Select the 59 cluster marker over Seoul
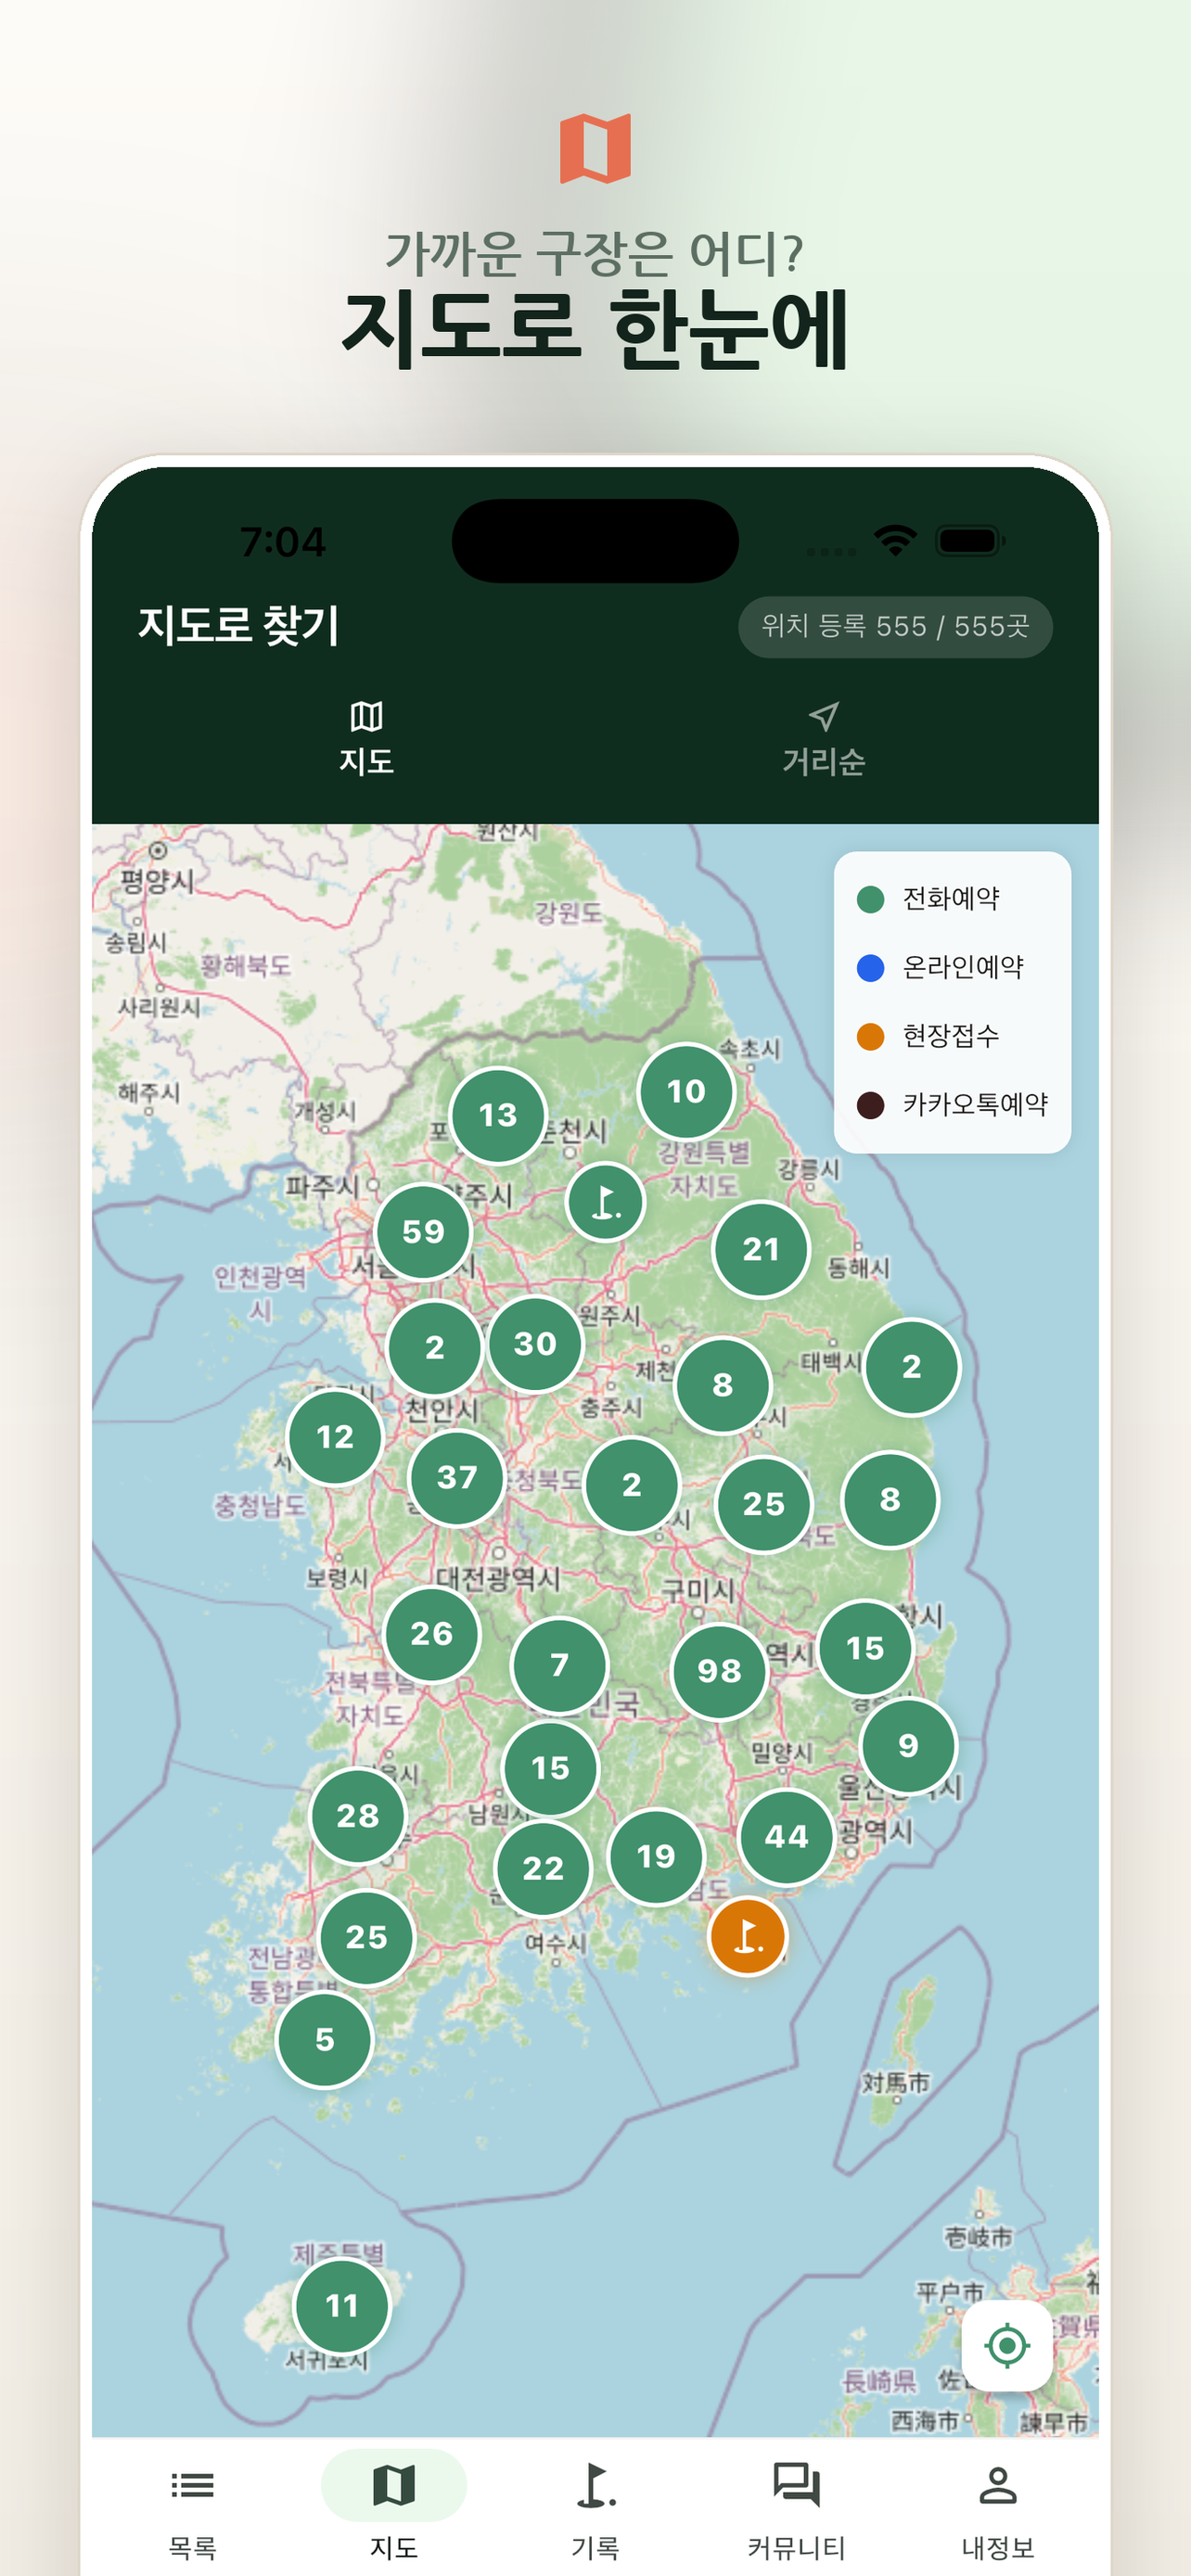This screenshot has width=1191, height=2576. click(423, 1231)
